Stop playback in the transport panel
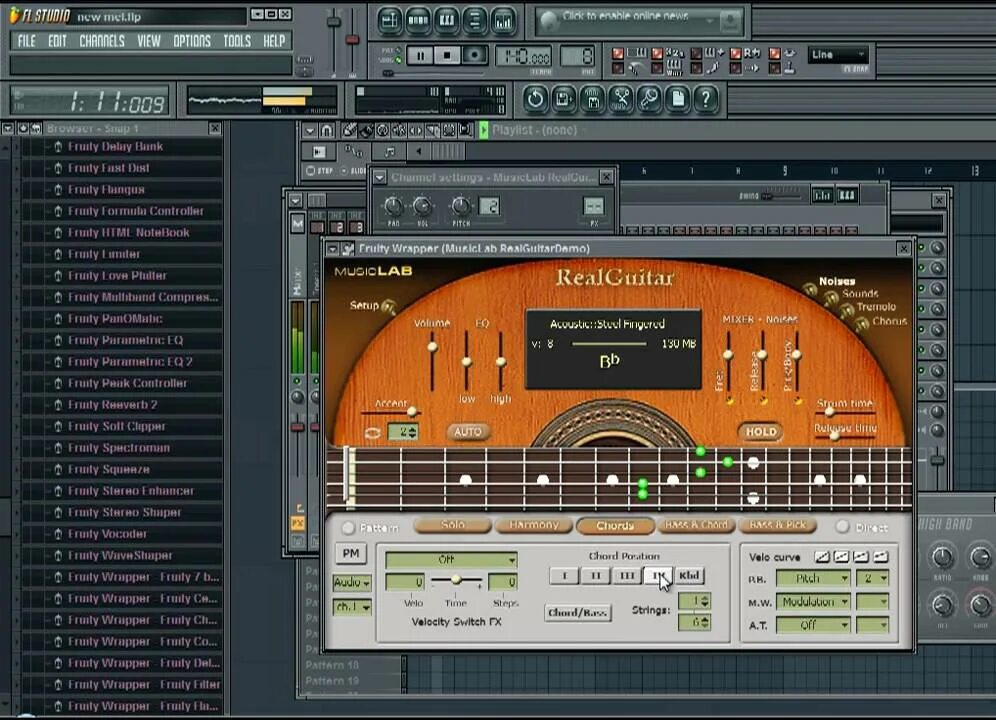This screenshot has width=996, height=720. pos(447,56)
